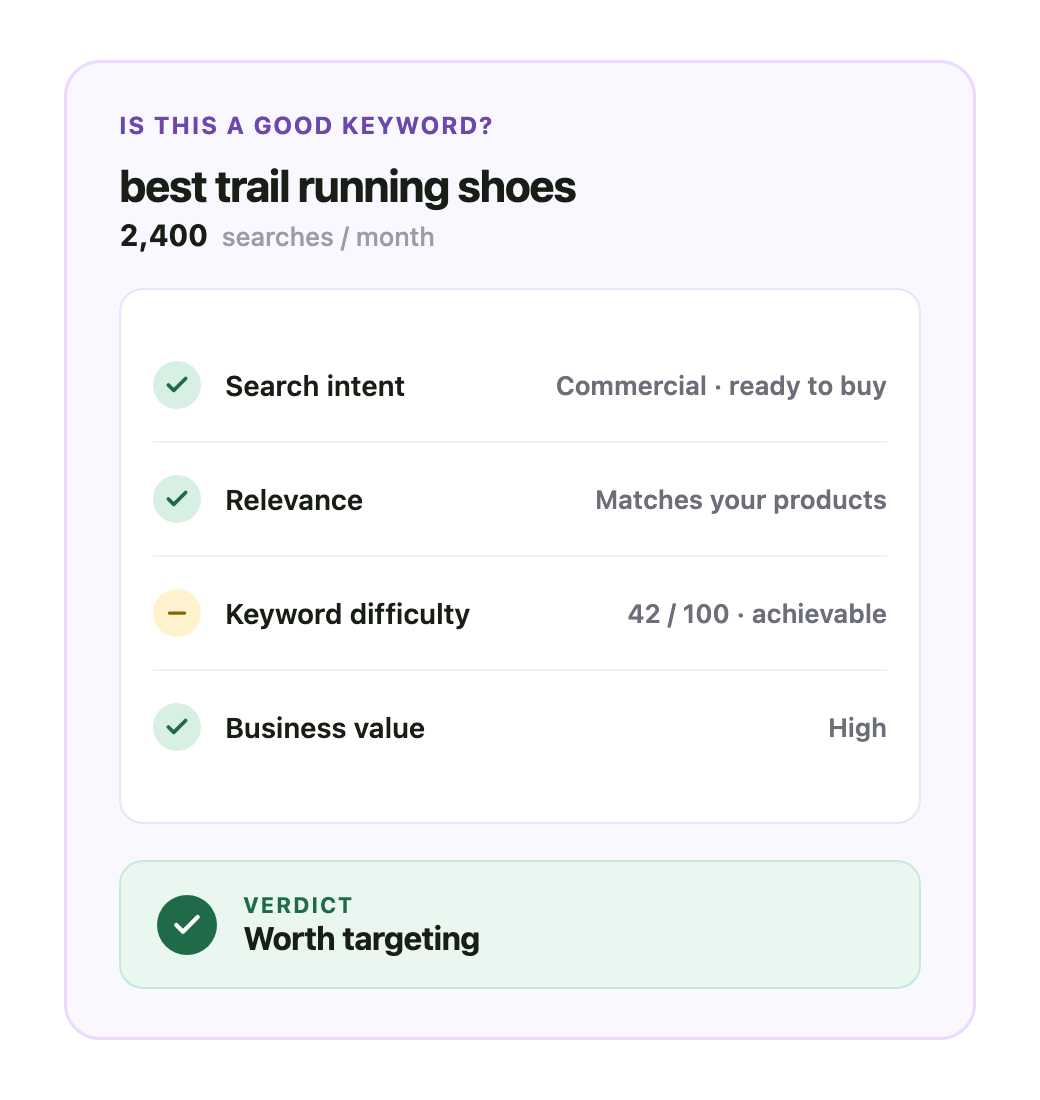Click the "High" business value text
This screenshot has width=1040, height=1100.
857,728
